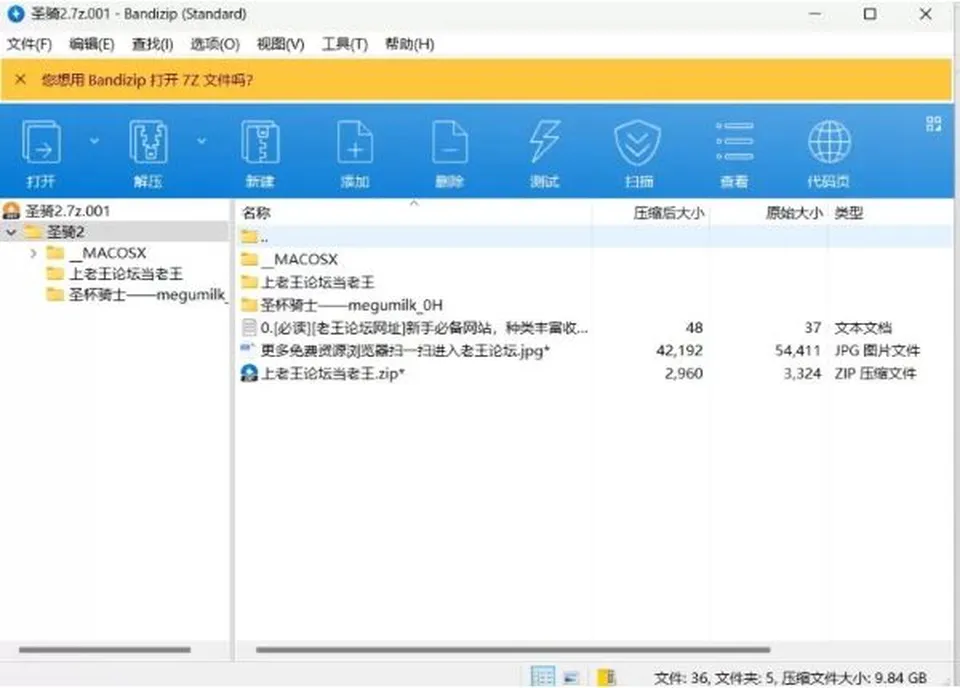Select _MACOSX folder in file list

click(x=299, y=260)
